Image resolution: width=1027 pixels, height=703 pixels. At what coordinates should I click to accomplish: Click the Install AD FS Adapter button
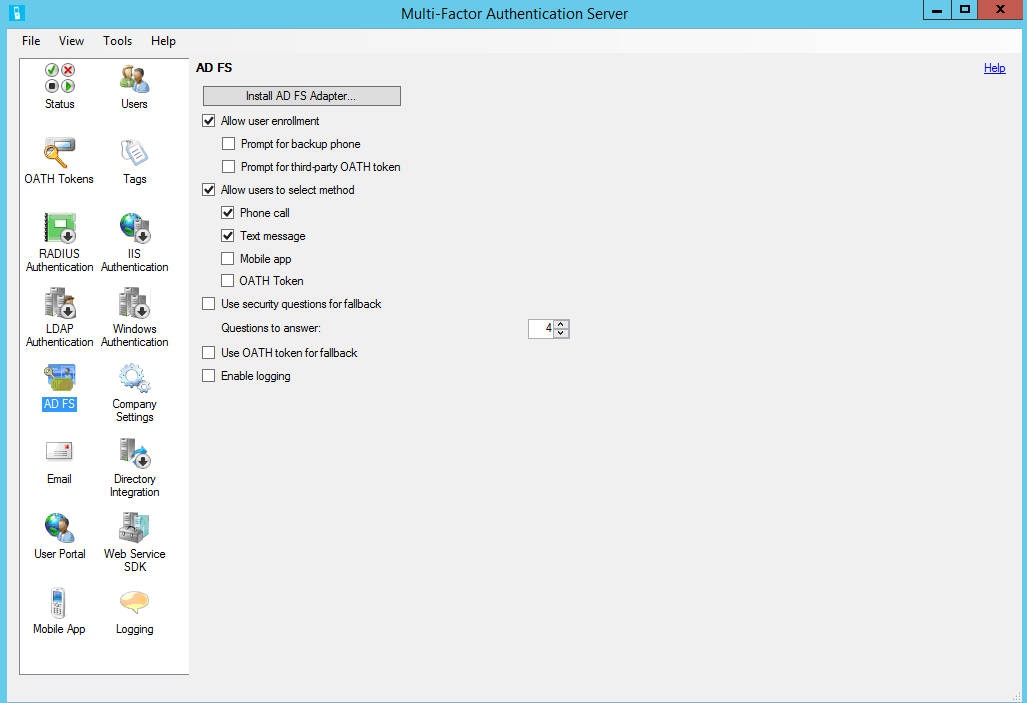(x=301, y=95)
